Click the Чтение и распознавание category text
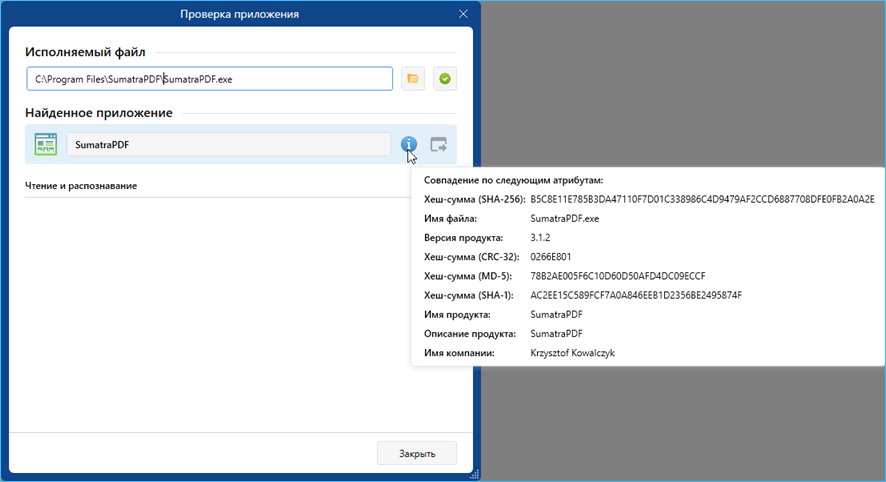The image size is (886, 482). [x=81, y=185]
